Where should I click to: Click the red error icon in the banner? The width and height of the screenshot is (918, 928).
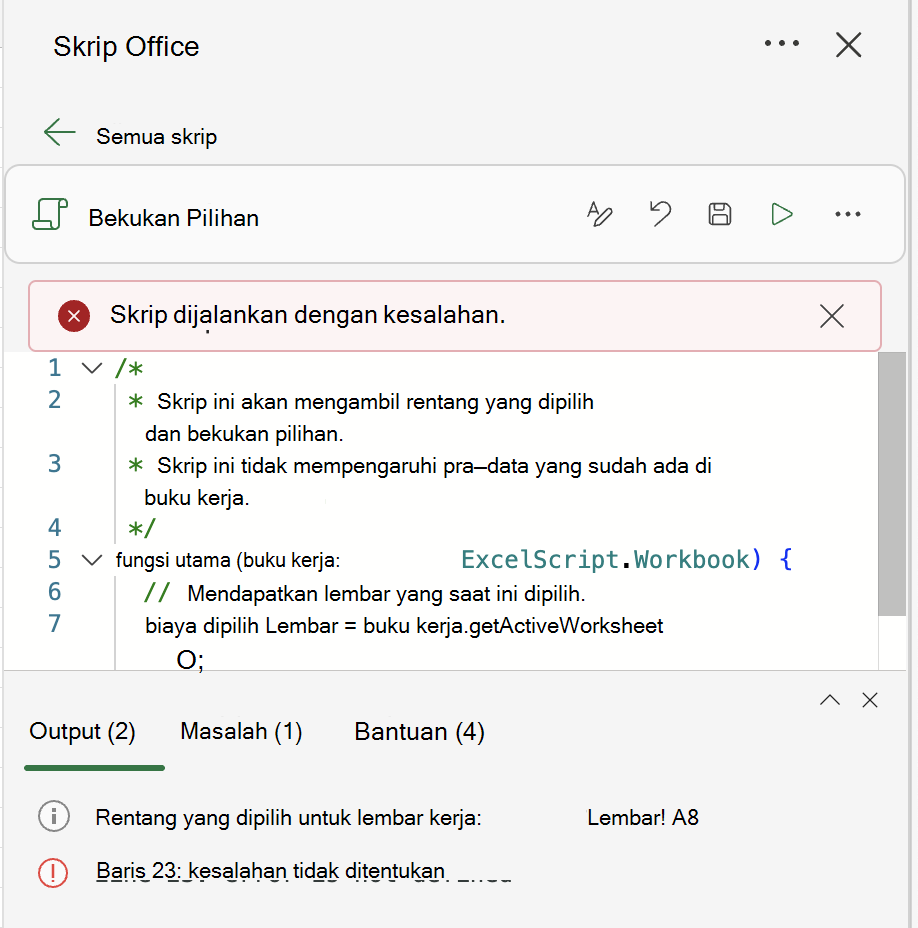[74, 316]
